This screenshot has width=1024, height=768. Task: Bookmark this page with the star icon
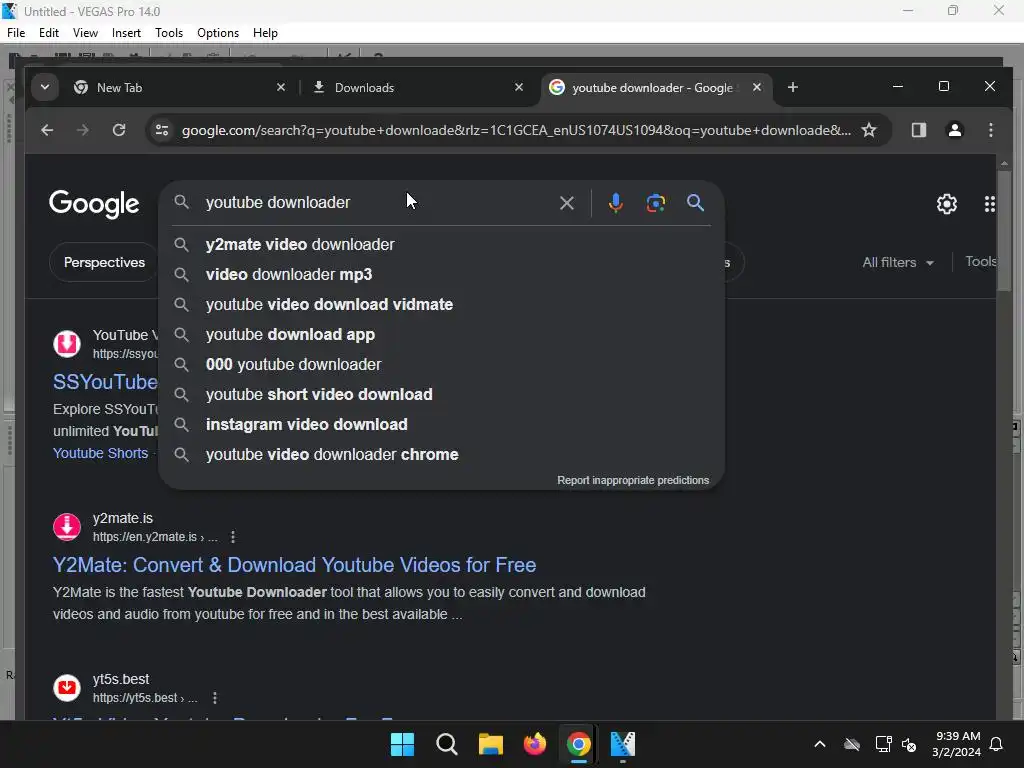(869, 130)
